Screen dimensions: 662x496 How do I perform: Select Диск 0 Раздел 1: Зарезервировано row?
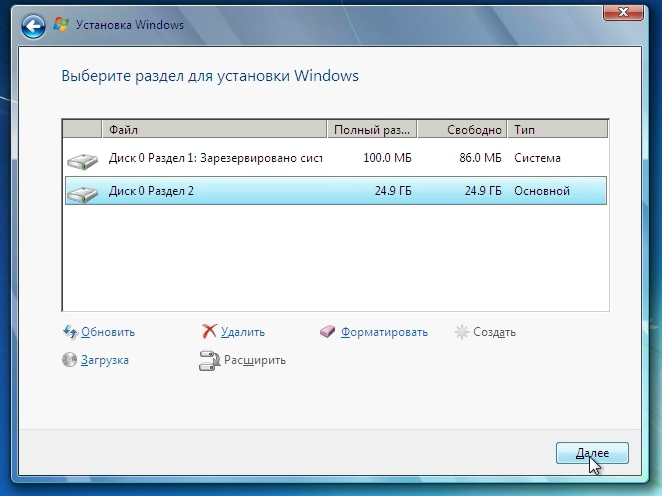click(336, 158)
